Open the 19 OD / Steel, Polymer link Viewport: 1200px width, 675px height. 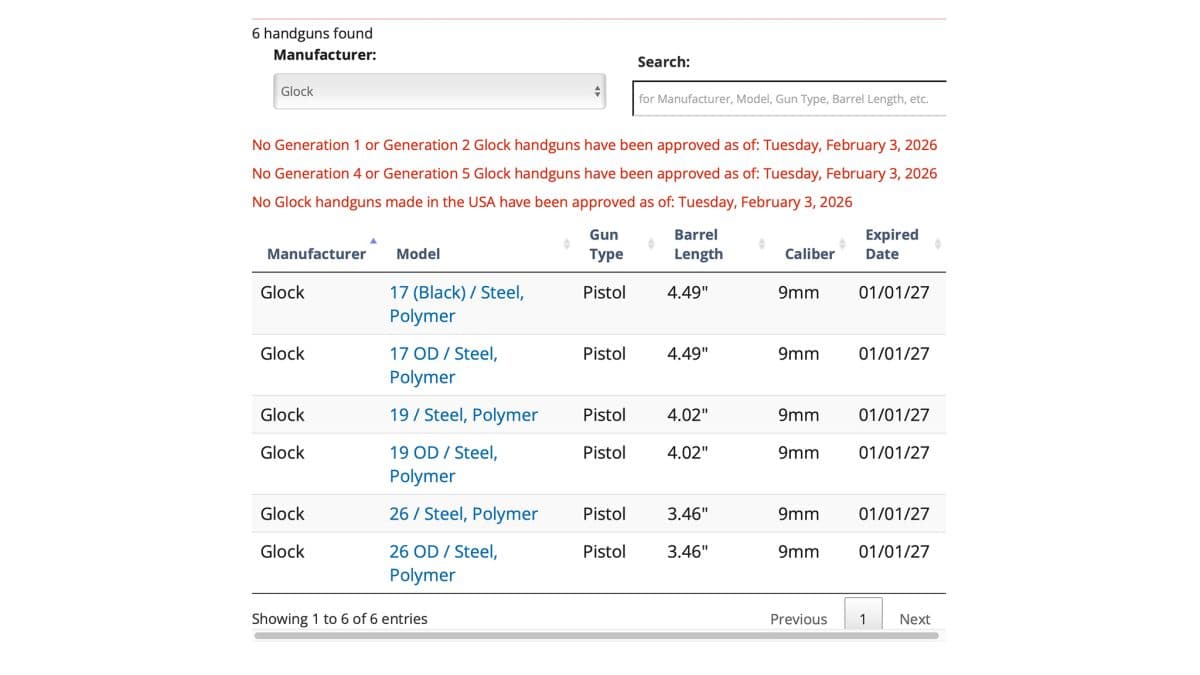[443, 464]
